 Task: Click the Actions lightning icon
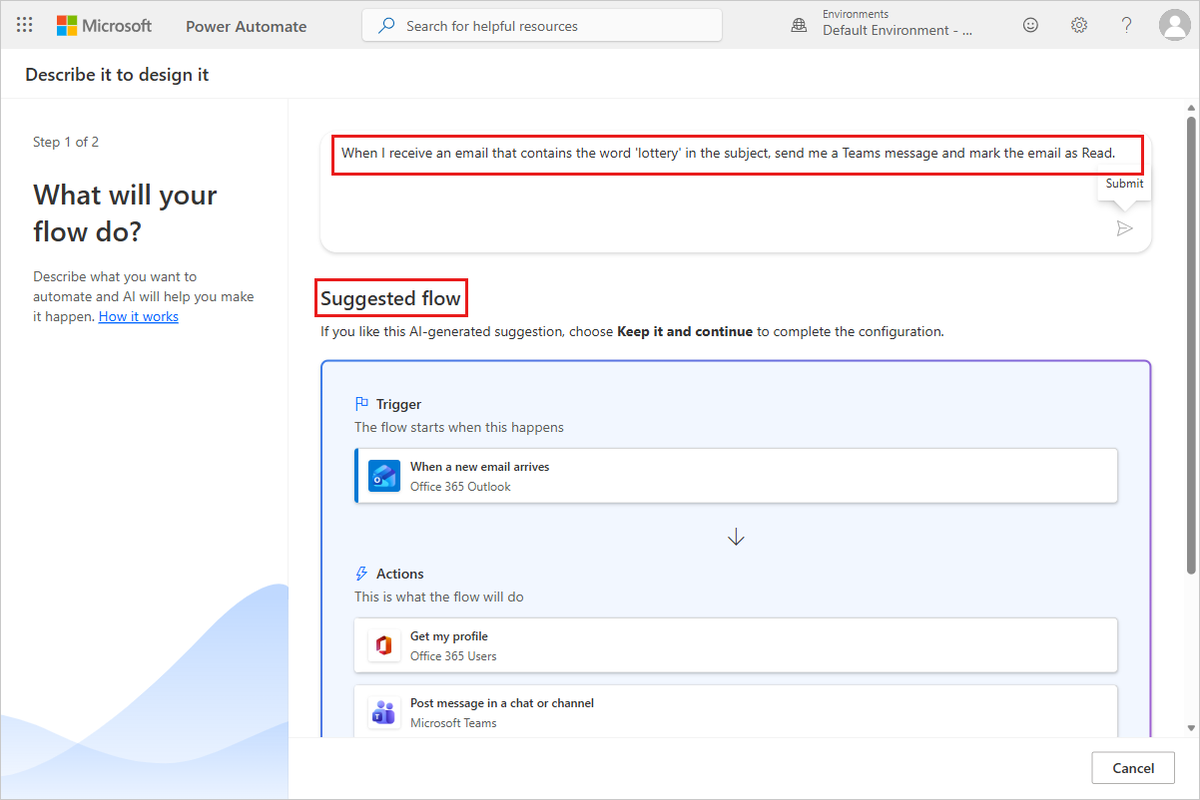click(x=362, y=573)
